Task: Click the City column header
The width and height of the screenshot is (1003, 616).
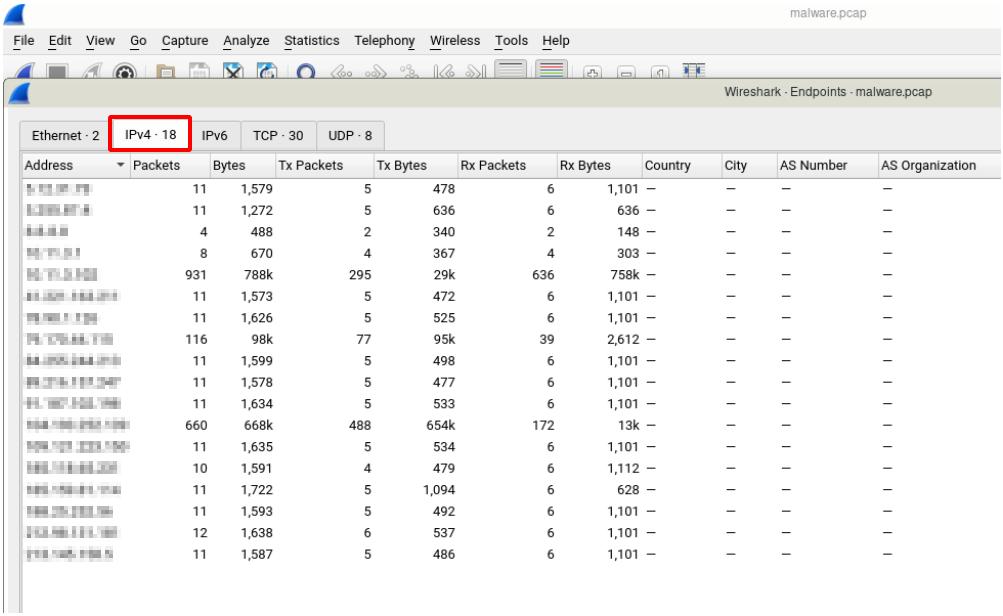Action: [749, 165]
